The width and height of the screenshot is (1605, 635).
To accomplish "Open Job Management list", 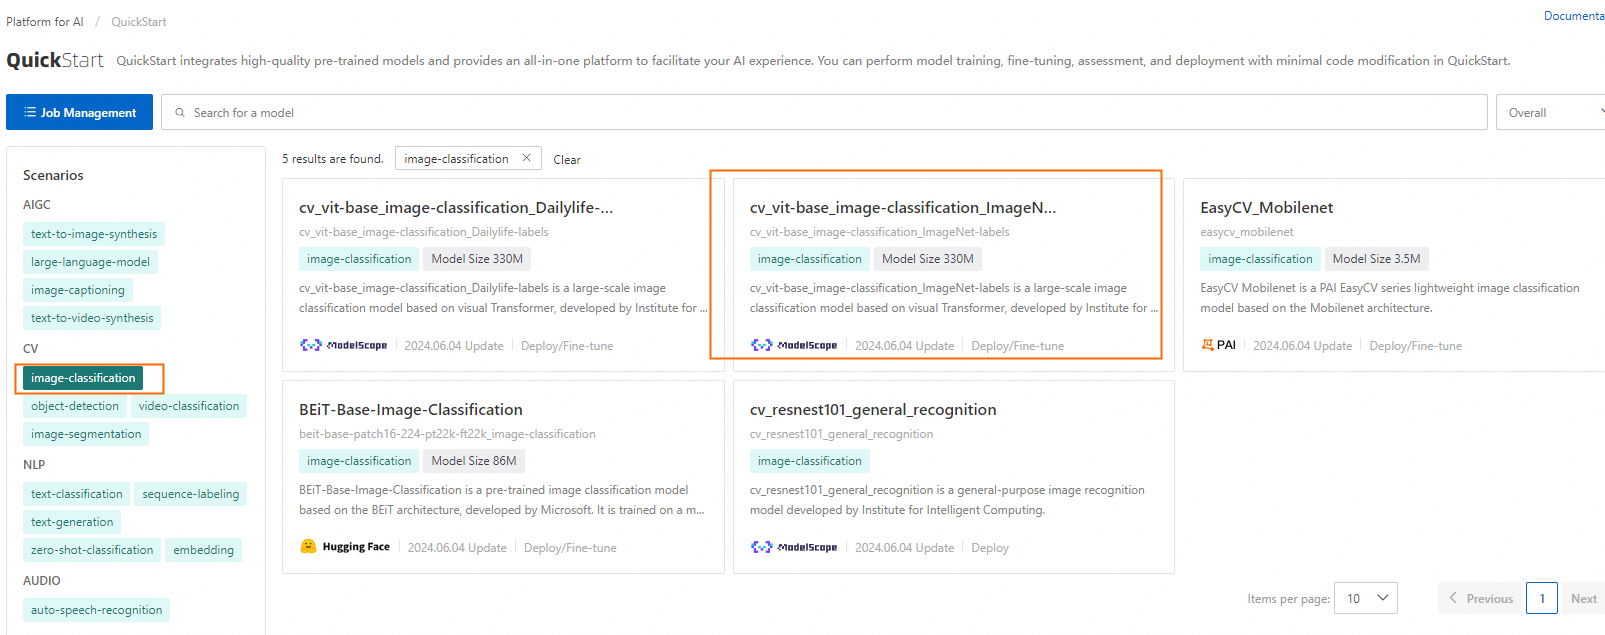I will [x=80, y=113].
